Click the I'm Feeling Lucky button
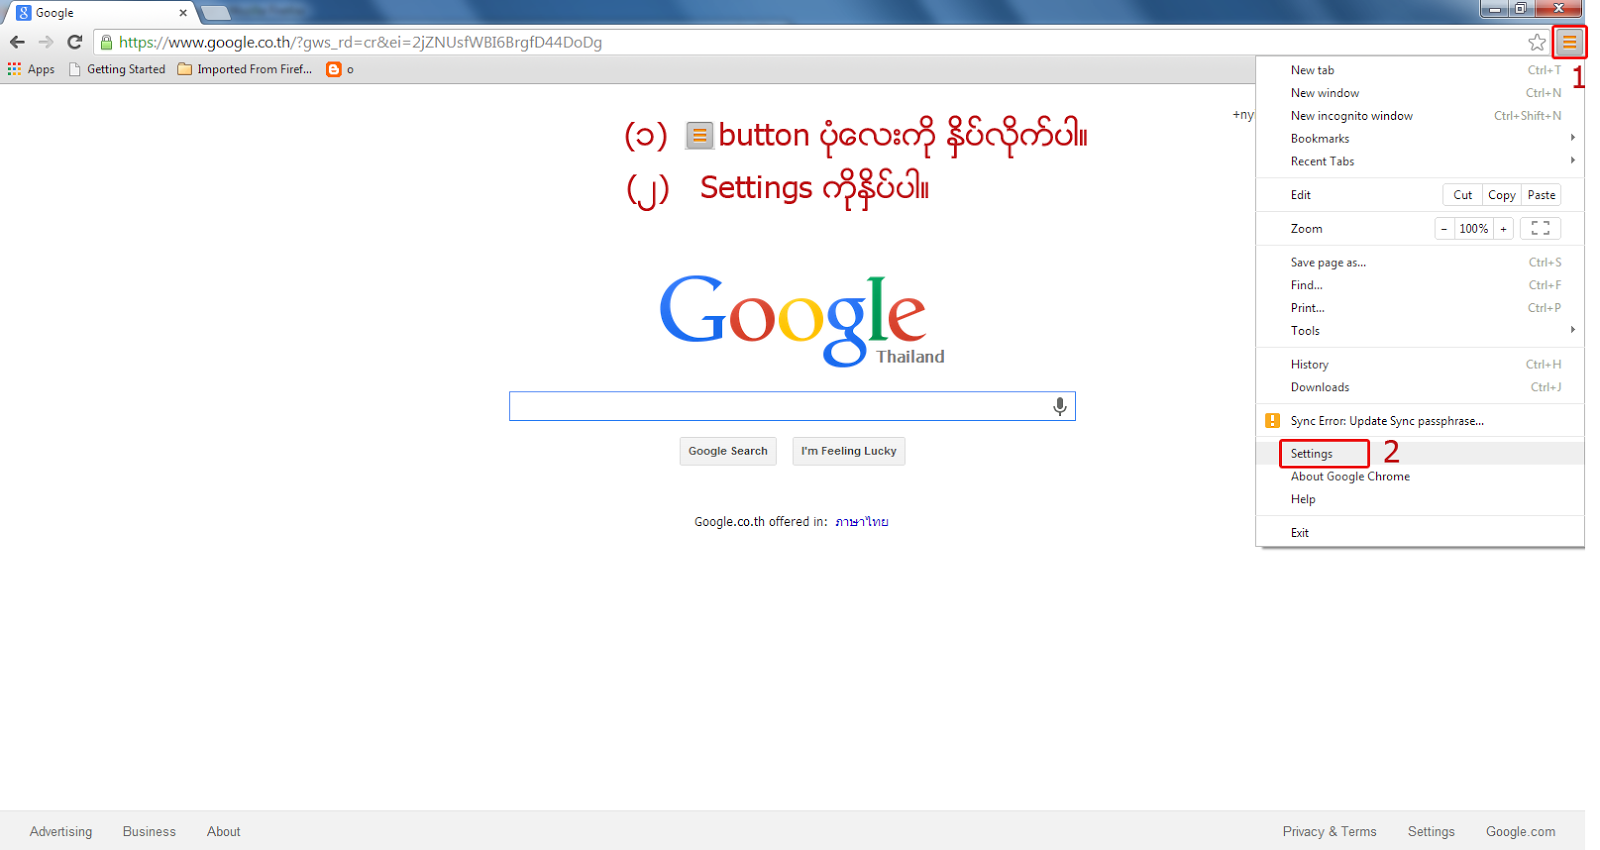The image size is (1600, 850). tap(849, 451)
